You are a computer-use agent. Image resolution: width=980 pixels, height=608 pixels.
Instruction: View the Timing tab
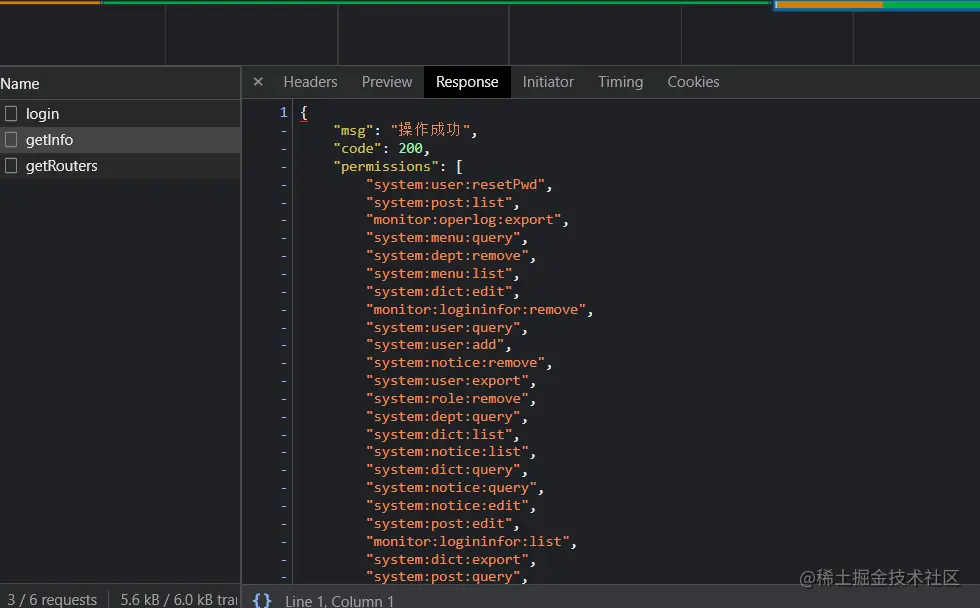[x=620, y=82]
